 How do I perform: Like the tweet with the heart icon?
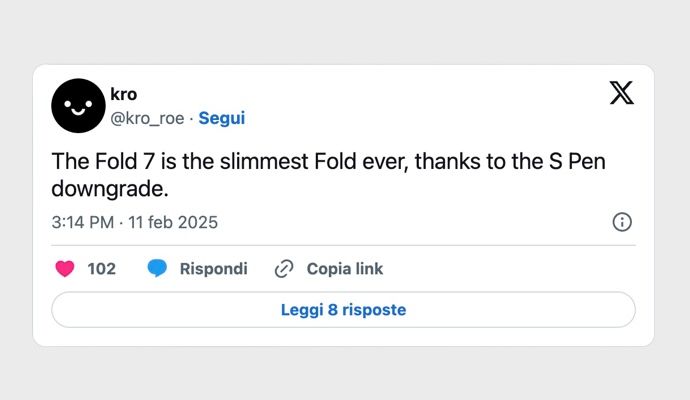(x=65, y=268)
